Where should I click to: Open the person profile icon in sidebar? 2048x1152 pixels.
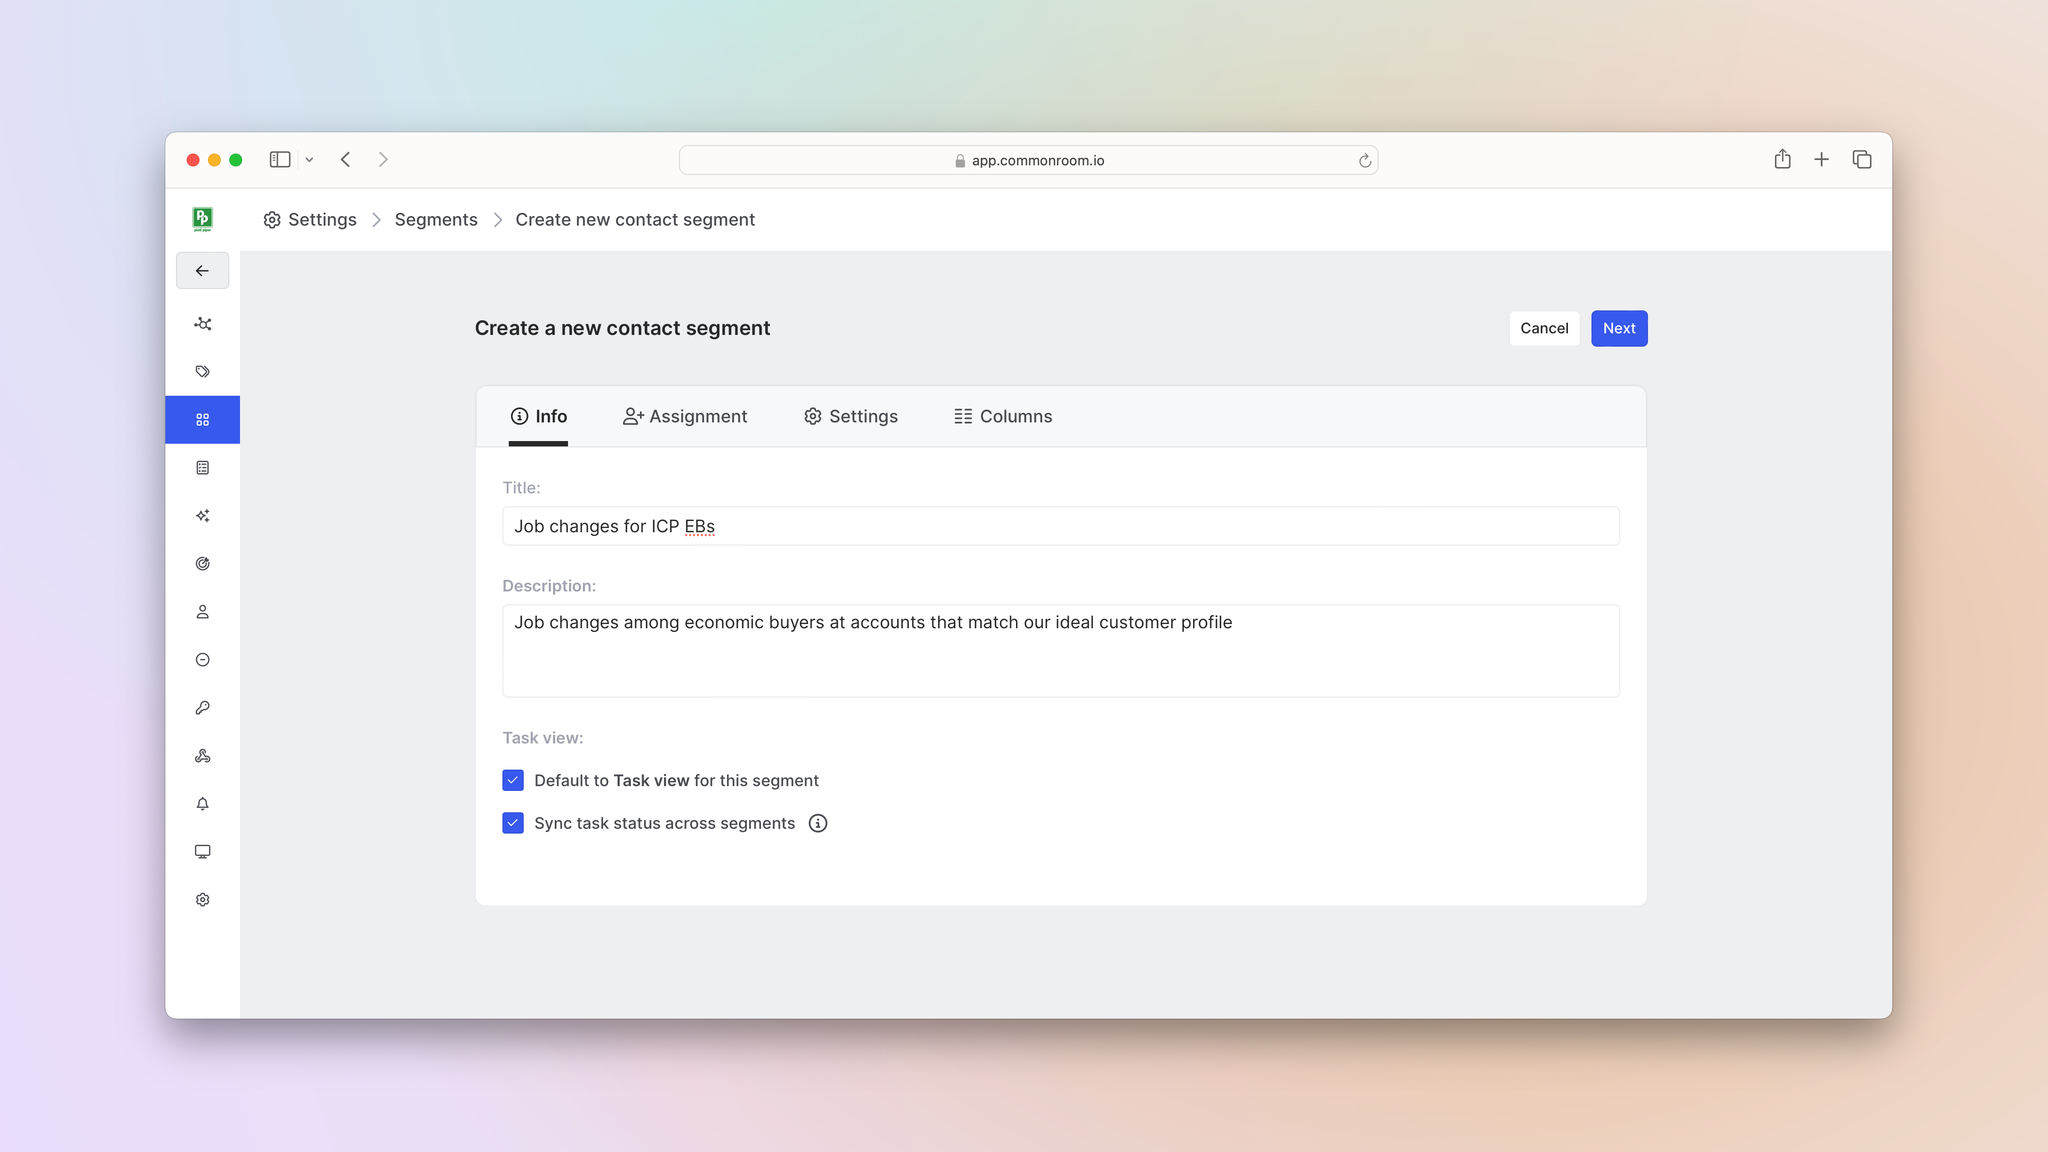click(x=202, y=612)
